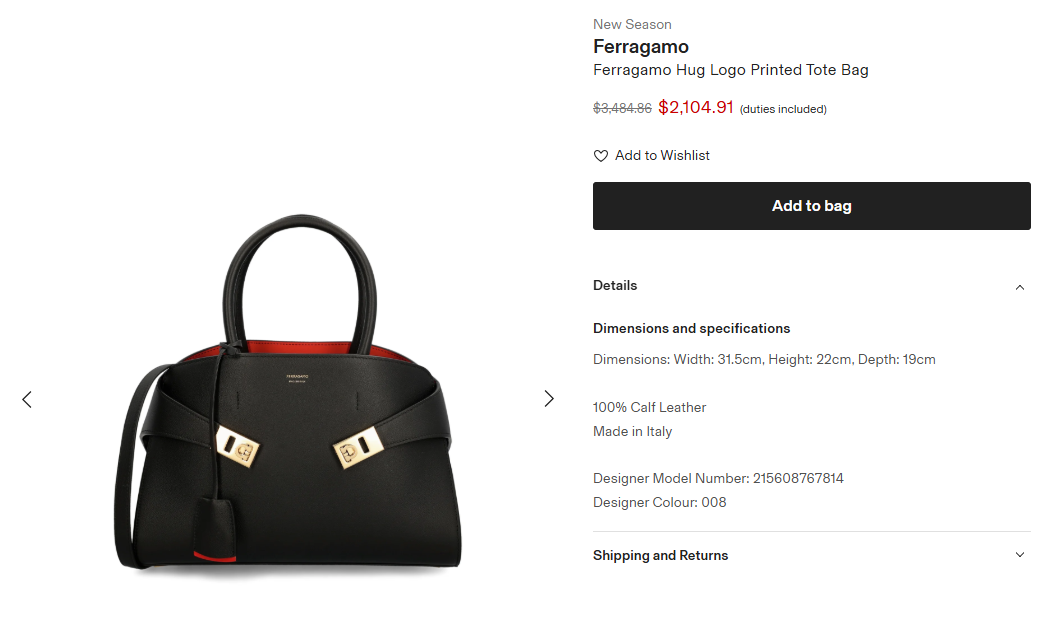Click the duties included note
Screen dimensions: 1044x627
point(783,109)
